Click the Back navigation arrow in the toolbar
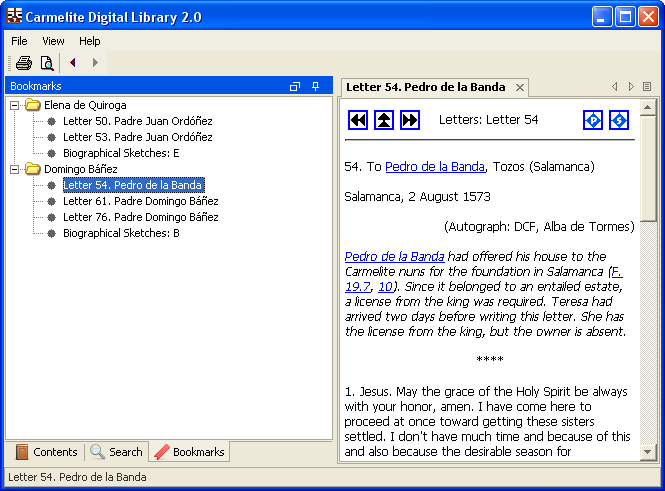Screen dimensions: 665x491 73,63
